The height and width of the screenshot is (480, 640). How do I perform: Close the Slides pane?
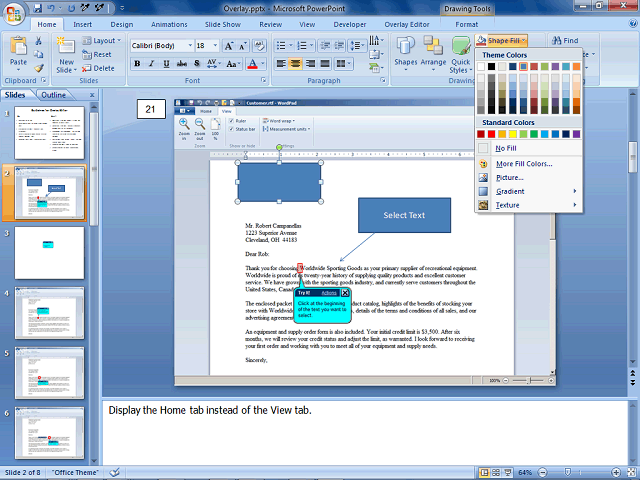92,95
